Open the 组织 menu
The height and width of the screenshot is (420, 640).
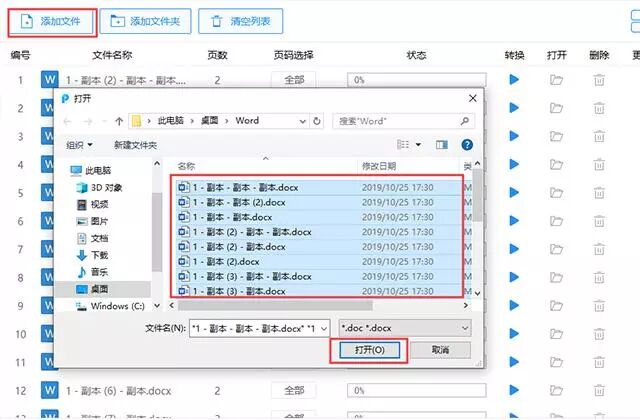79,145
